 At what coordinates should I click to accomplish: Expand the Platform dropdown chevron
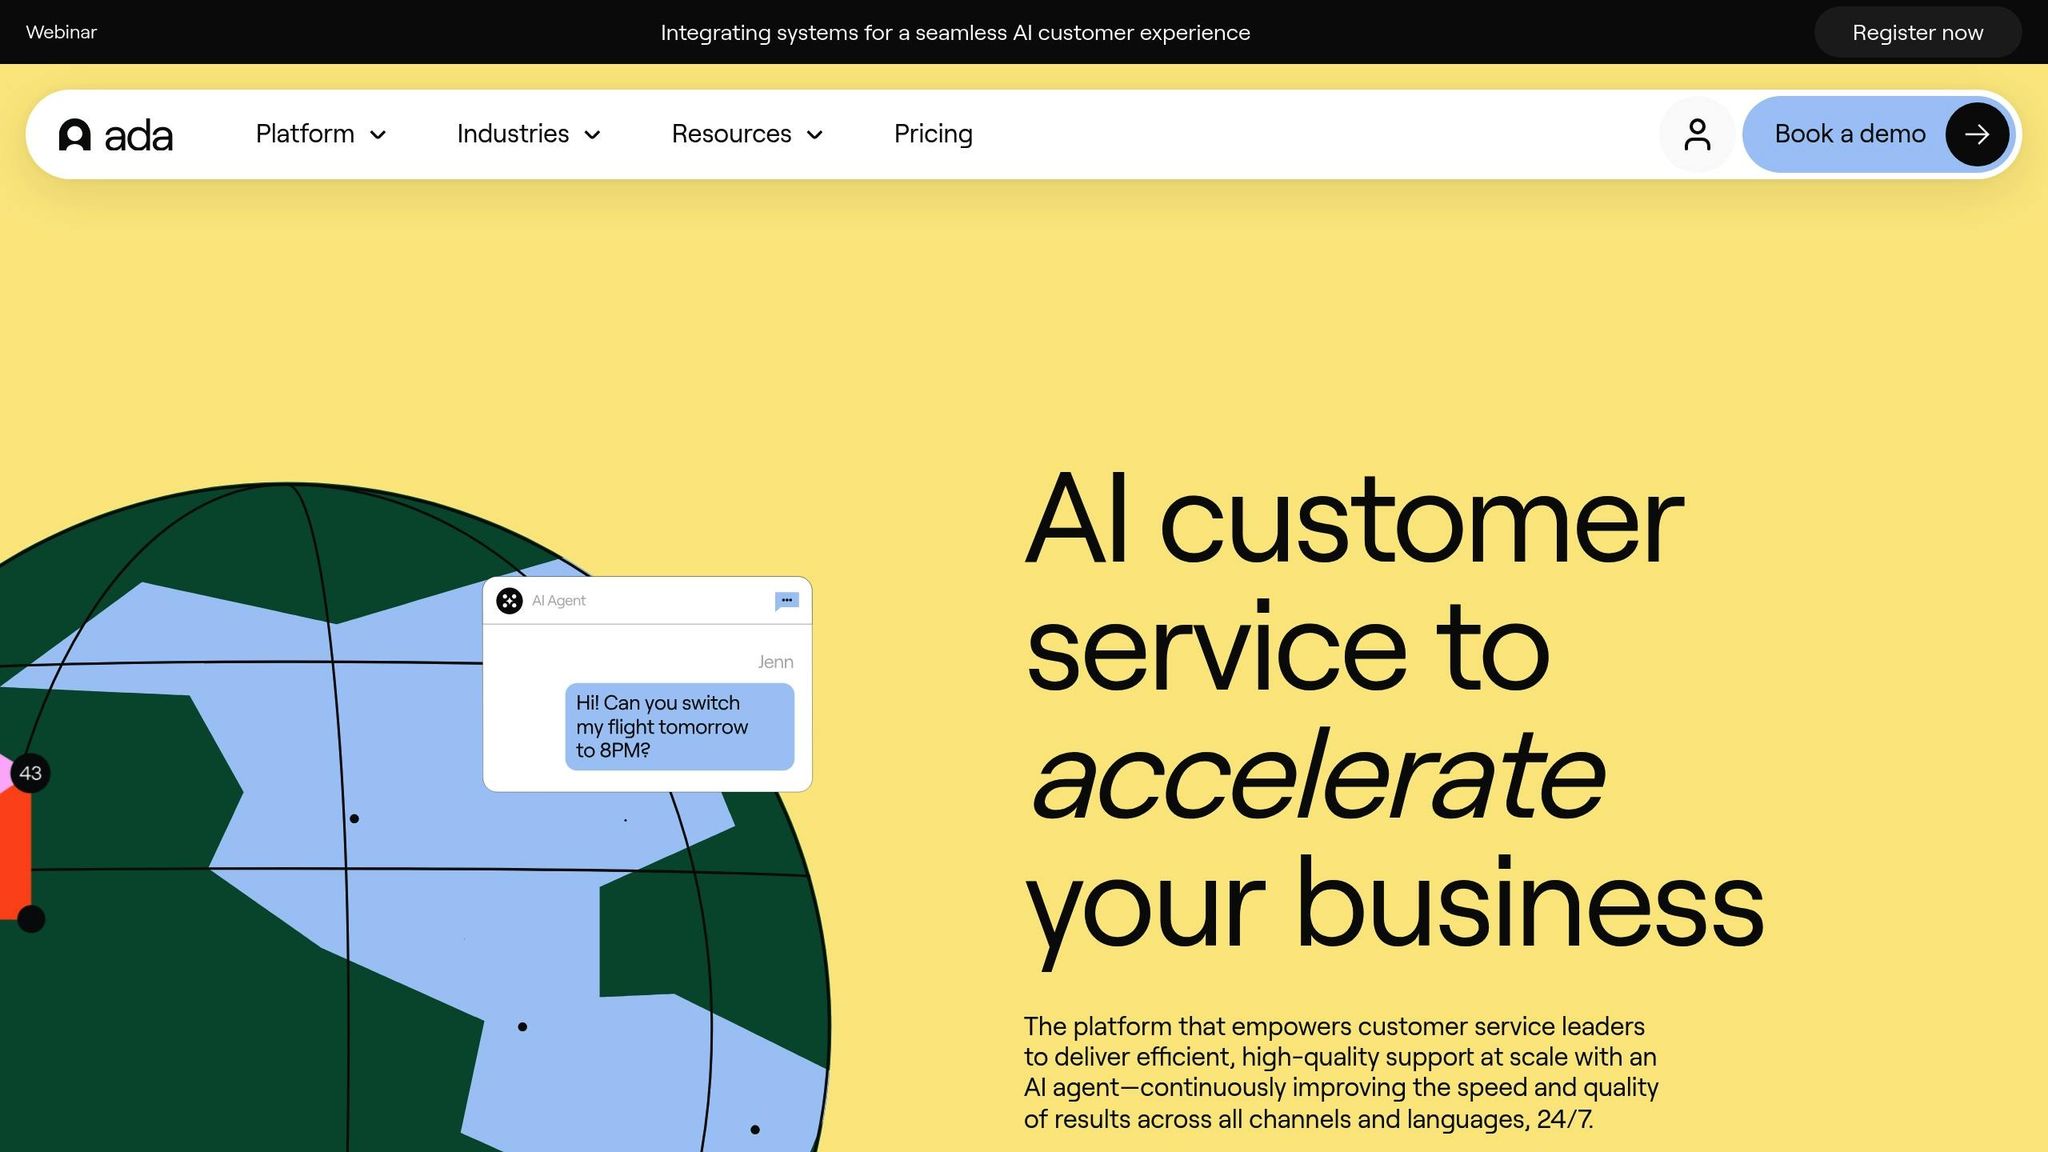[378, 135]
